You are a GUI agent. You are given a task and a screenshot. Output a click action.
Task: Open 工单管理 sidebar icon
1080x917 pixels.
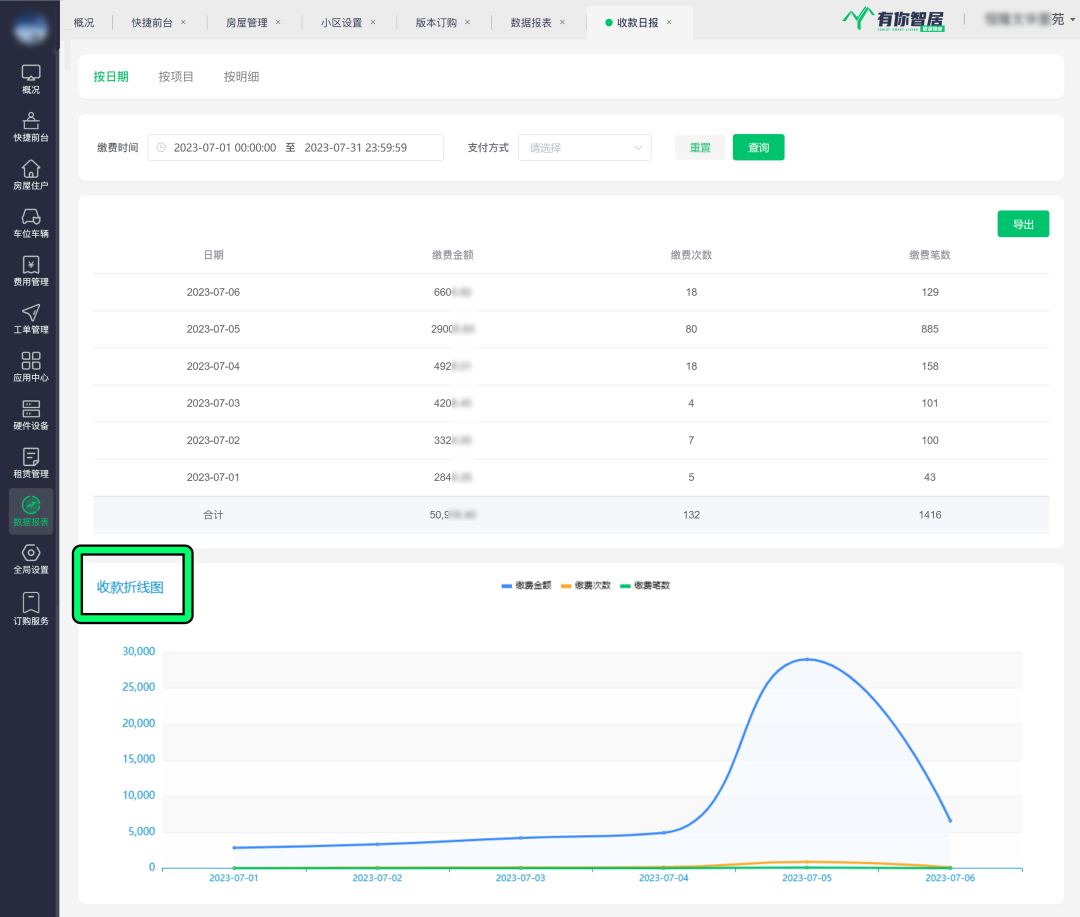[31, 319]
